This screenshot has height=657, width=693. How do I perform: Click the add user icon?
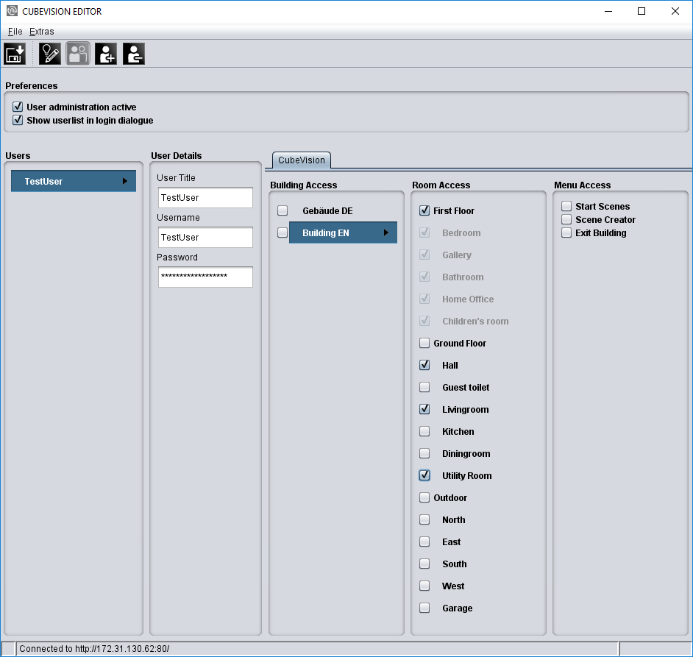[106, 54]
